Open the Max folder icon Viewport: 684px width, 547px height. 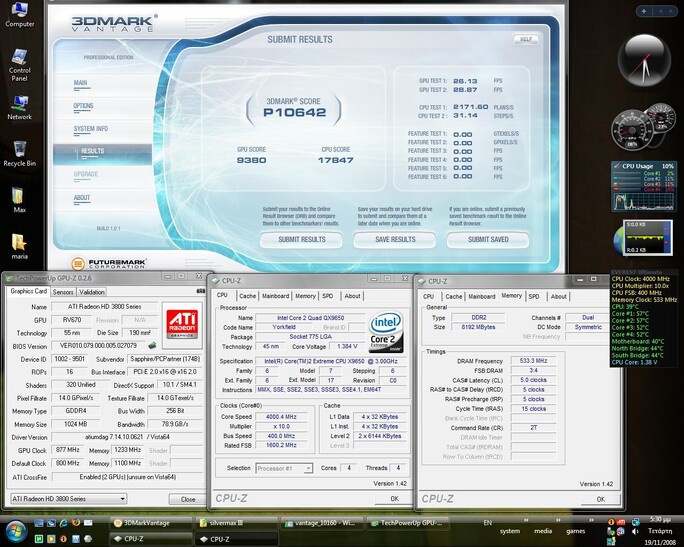[x=19, y=200]
